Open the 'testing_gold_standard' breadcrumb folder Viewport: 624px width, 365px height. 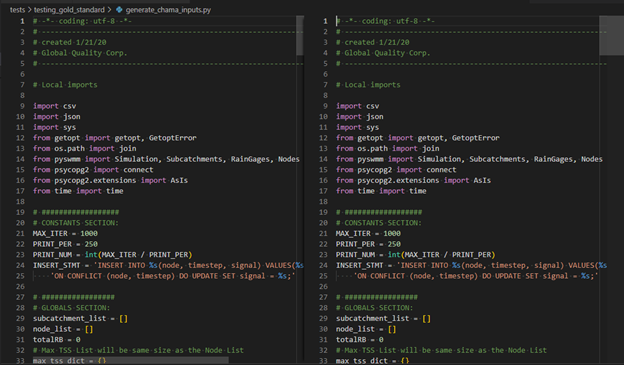[69, 10]
